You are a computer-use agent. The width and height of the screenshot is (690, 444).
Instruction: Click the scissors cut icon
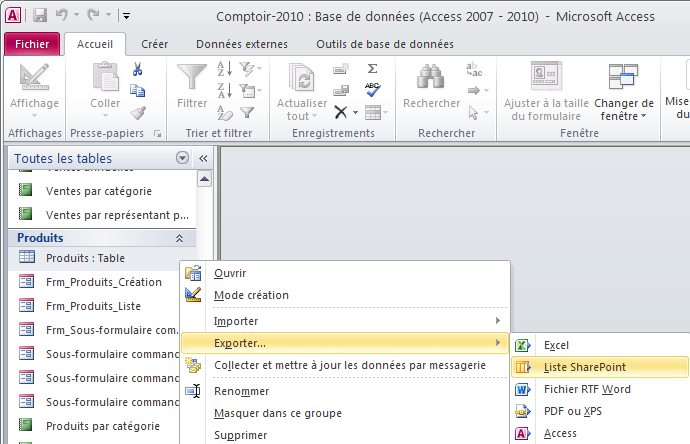click(x=138, y=69)
